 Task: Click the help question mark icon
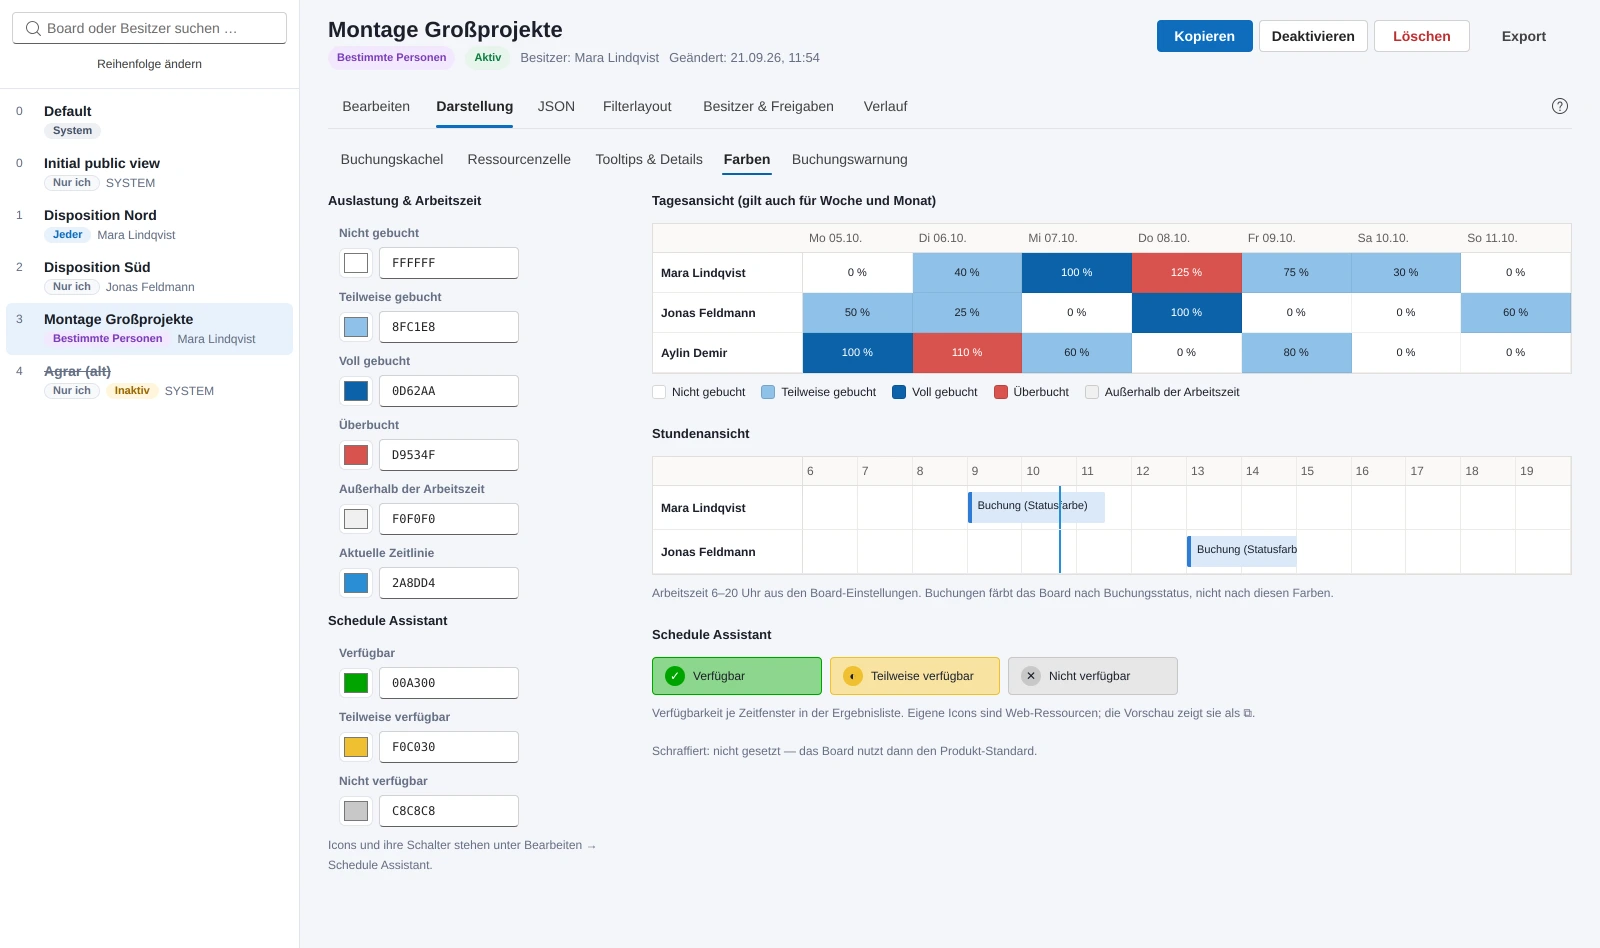pos(1559,106)
